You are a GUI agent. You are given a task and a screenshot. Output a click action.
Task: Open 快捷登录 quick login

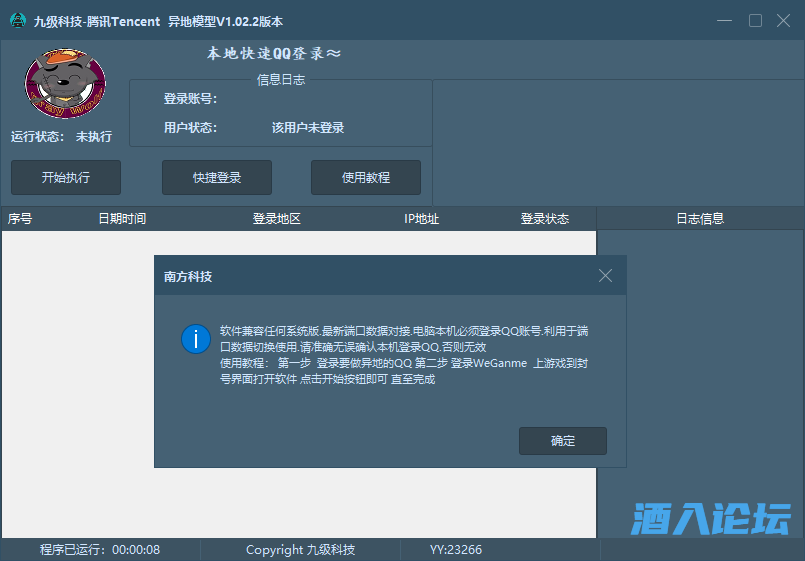[x=217, y=178]
